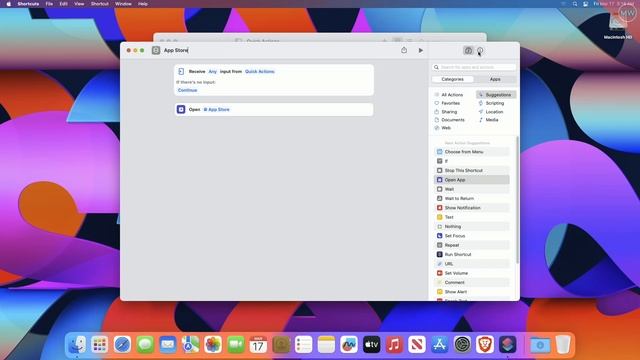Image resolution: width=640 pixels, height=360 pixels.
Task: Open Safari from the Dock
Action: pos(122,345)
